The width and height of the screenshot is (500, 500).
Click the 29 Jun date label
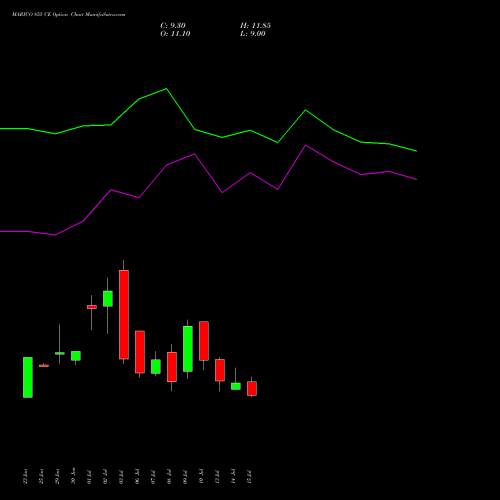pyautogui.click(x=58, y=476)
